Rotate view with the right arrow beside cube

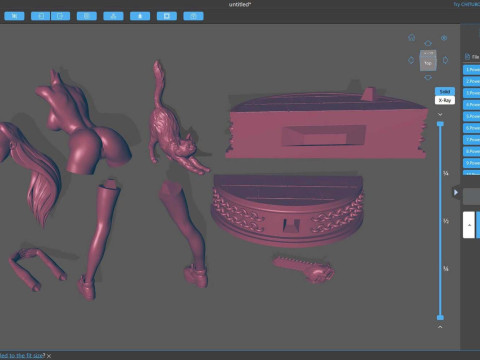445,60
